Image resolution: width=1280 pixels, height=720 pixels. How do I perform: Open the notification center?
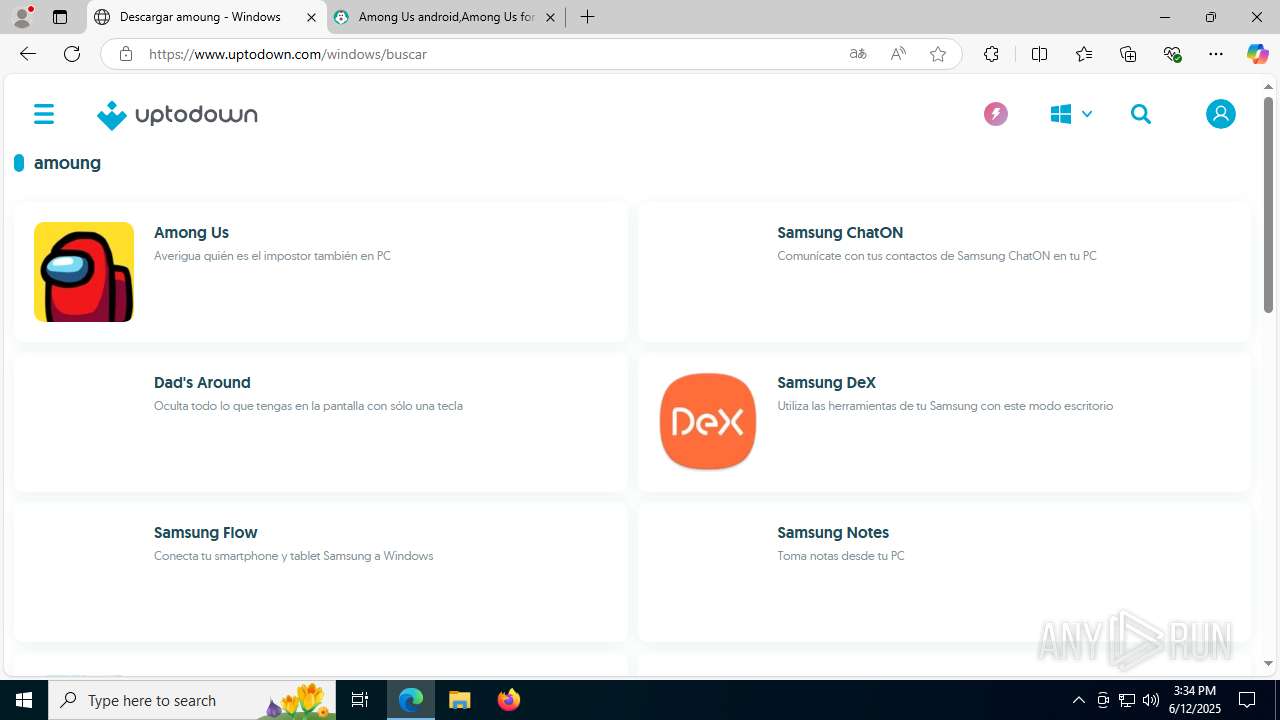point(1247,700)
